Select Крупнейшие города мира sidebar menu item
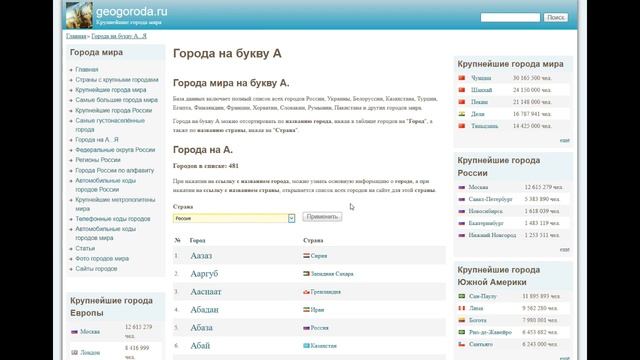The height and width of the screenshot is (360, 640). point(111,90)
